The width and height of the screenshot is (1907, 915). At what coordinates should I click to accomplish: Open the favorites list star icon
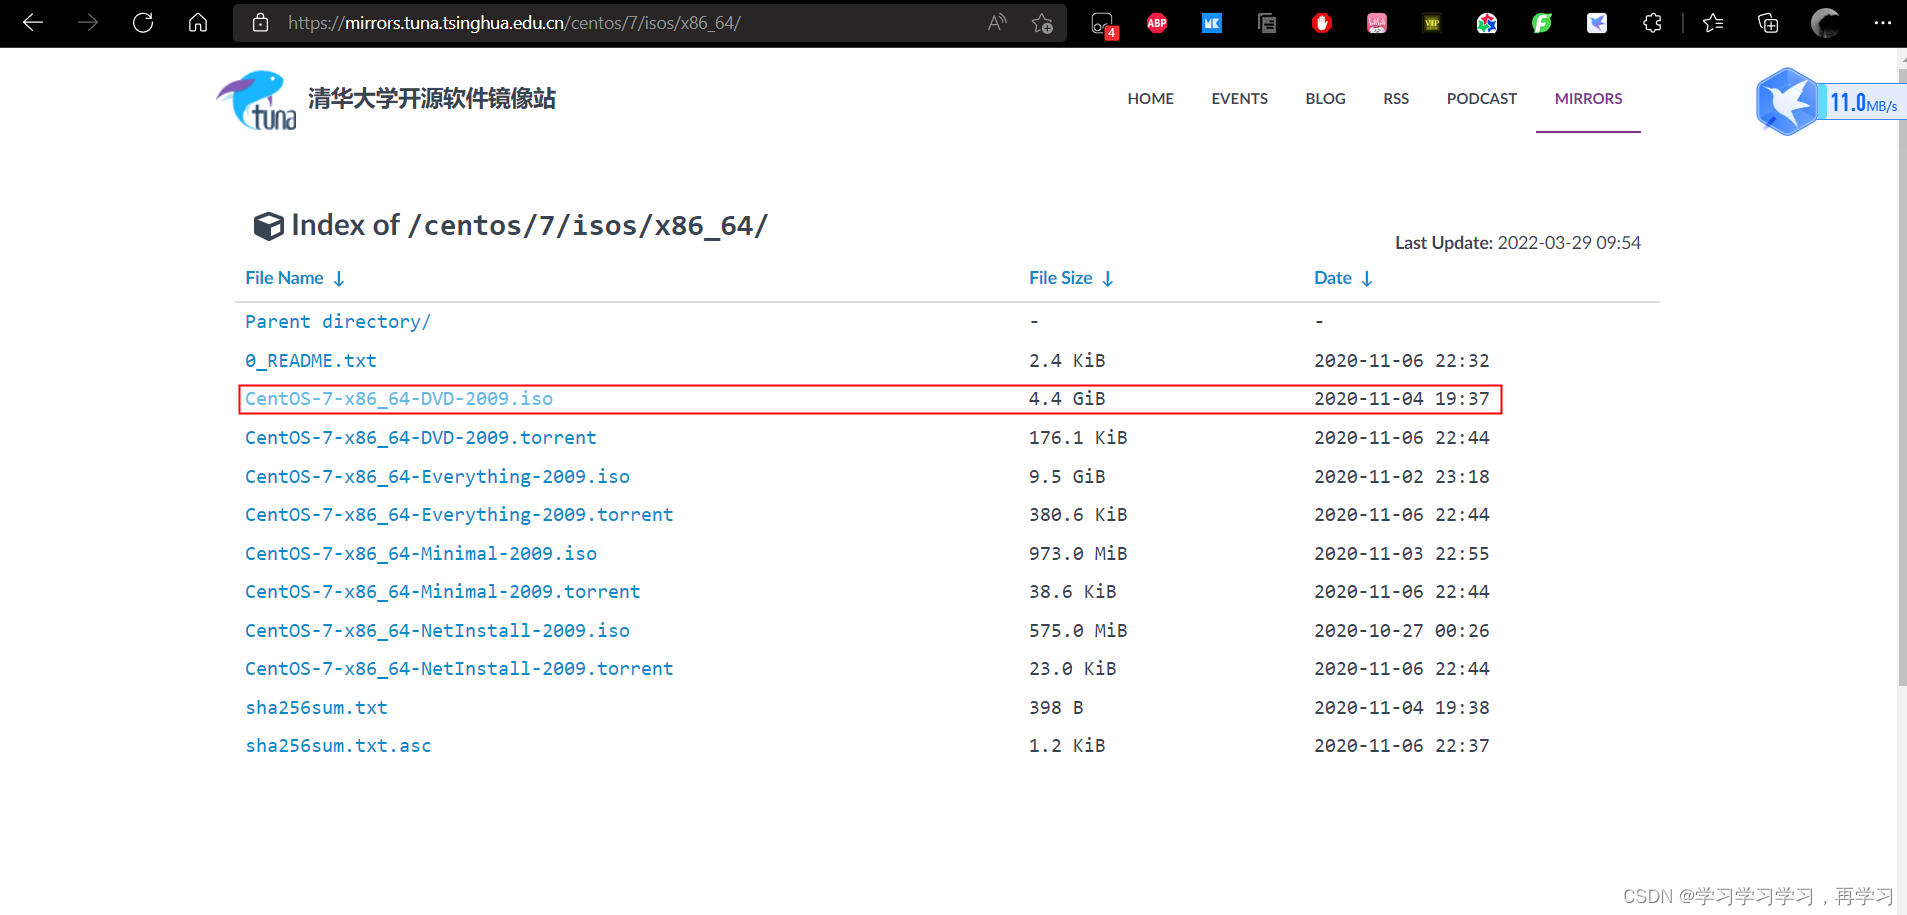coord(1713,23)
